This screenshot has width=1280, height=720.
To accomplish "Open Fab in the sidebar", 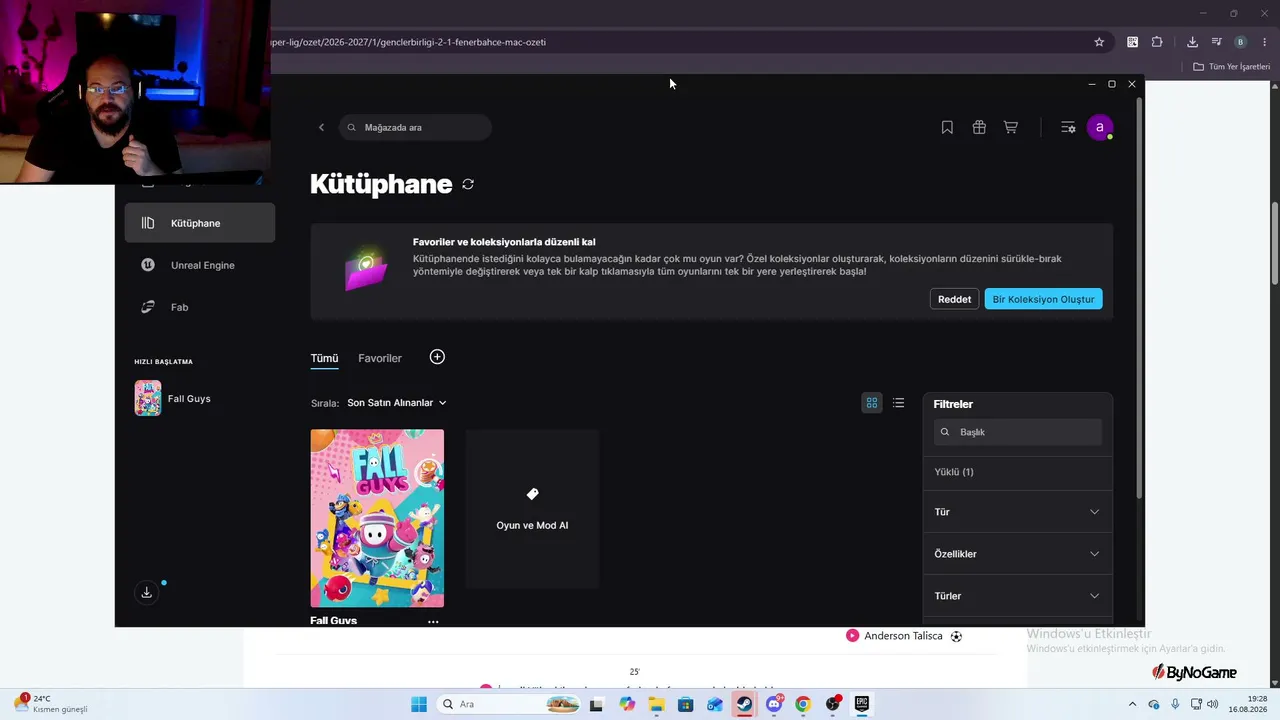I will [200, 307].
